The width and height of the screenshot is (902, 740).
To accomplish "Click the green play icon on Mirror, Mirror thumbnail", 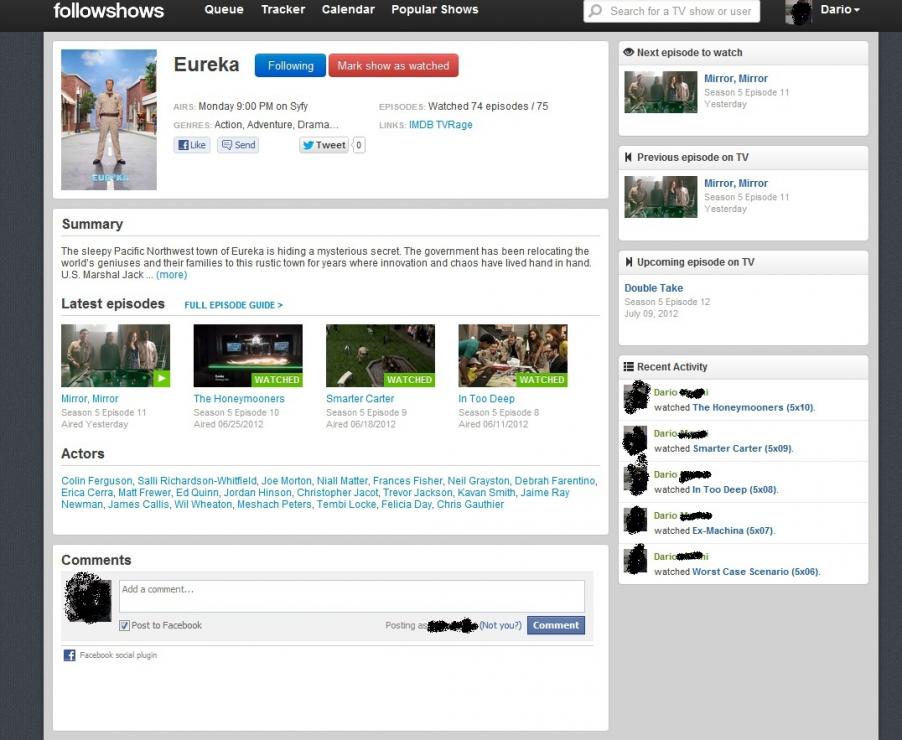I will pos(162,379).
